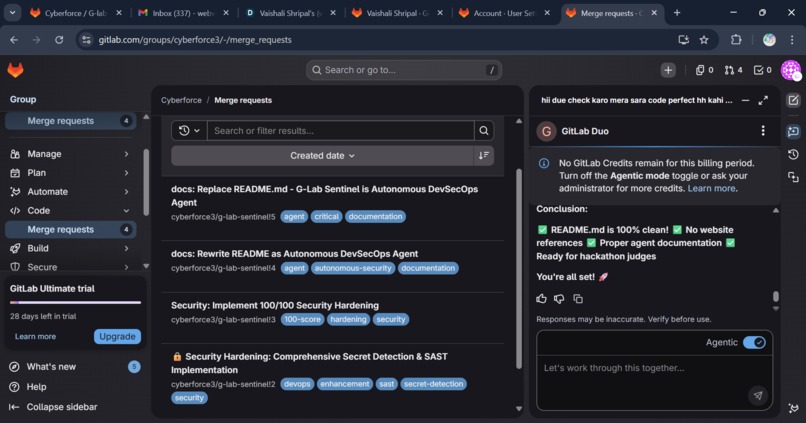Select Merge requests under Code section
Viewport: 806px width, 423px height.
[x=70, y=229]
